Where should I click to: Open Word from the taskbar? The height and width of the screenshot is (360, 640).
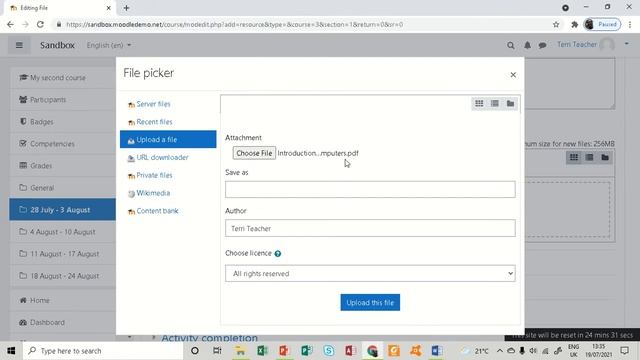tap(437, 351)
